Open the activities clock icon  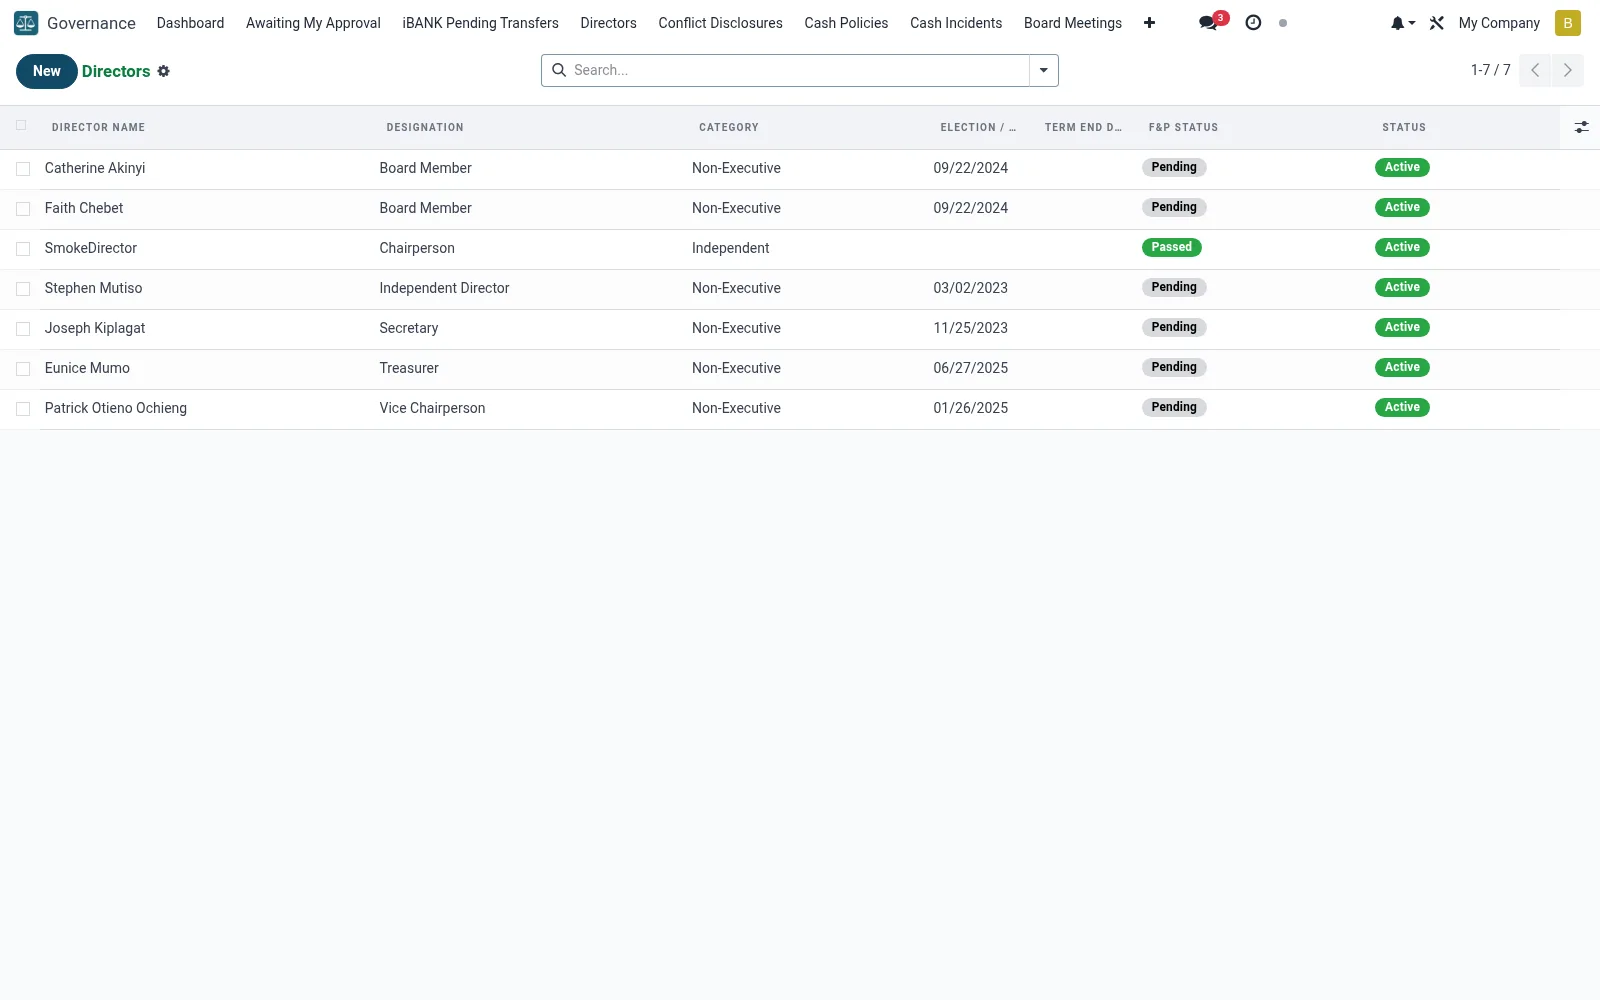pos(1253,23)
